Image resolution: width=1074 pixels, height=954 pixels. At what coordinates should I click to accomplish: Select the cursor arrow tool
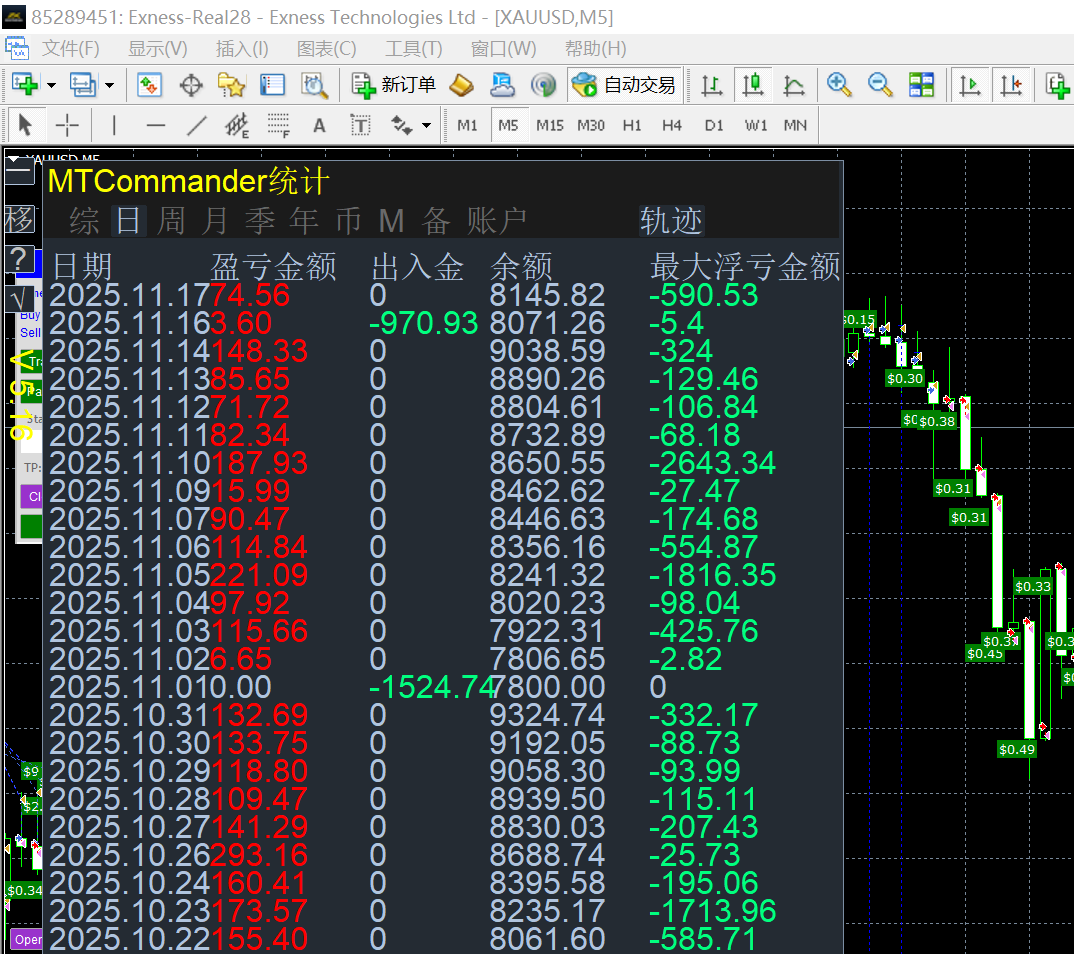click(25, 125)
